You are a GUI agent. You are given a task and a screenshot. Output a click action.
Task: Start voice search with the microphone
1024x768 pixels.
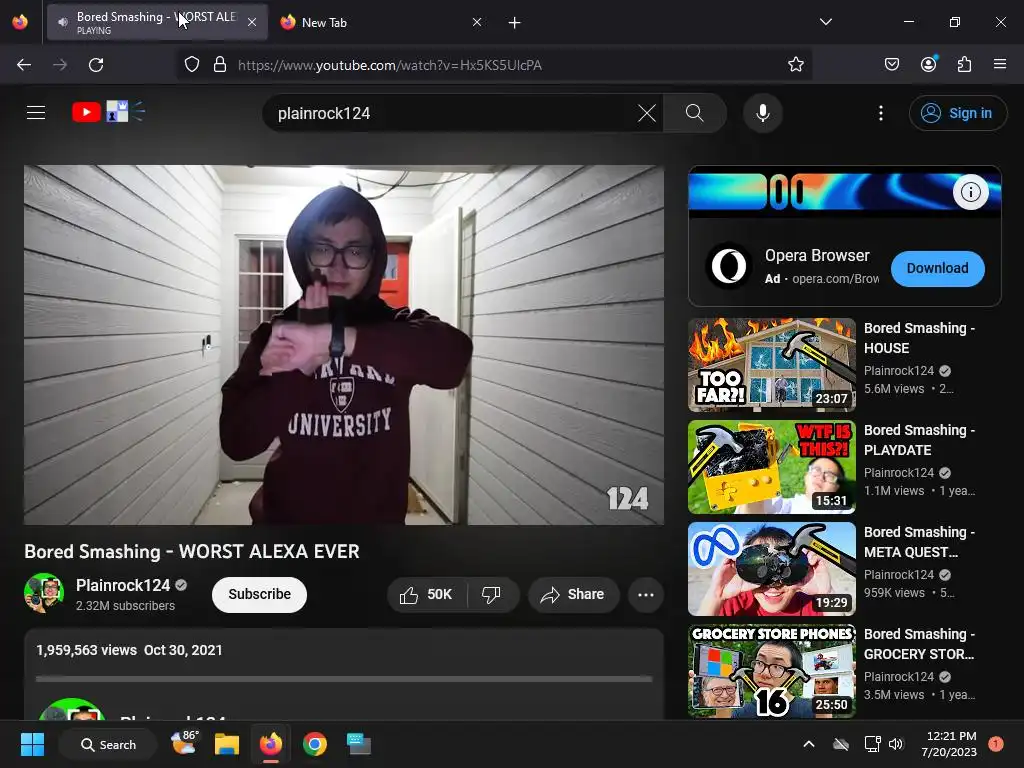coord(762,114)
